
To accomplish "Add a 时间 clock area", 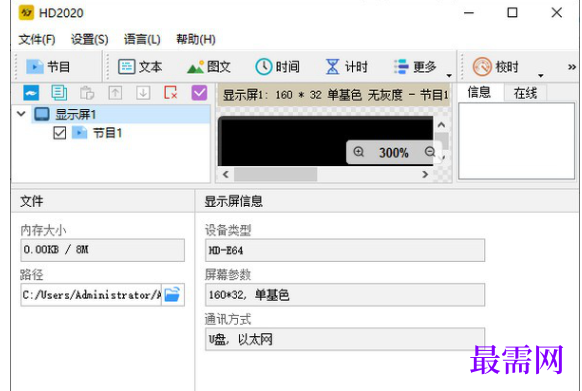I will [x=277, y=67].
